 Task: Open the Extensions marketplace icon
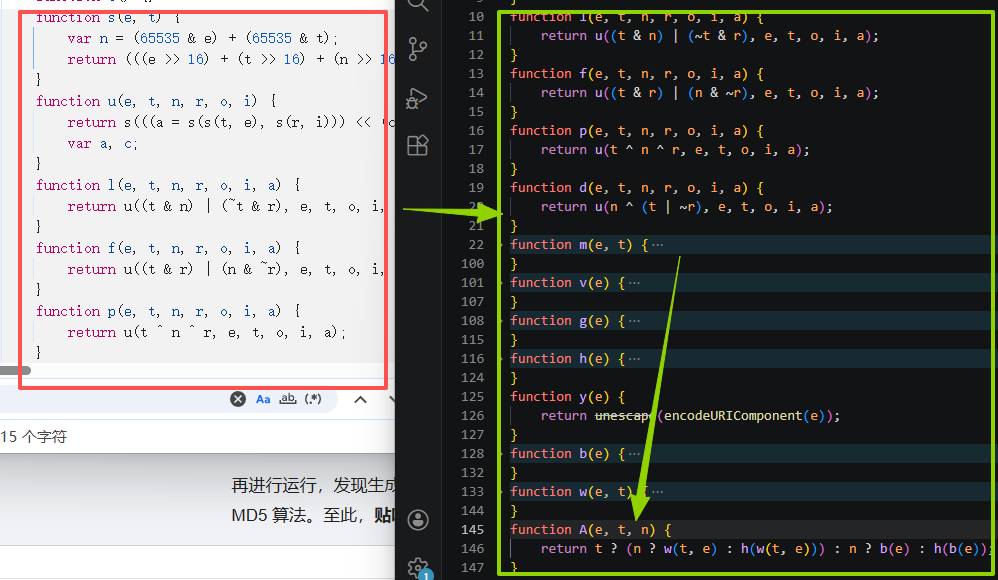coord(418,146)
